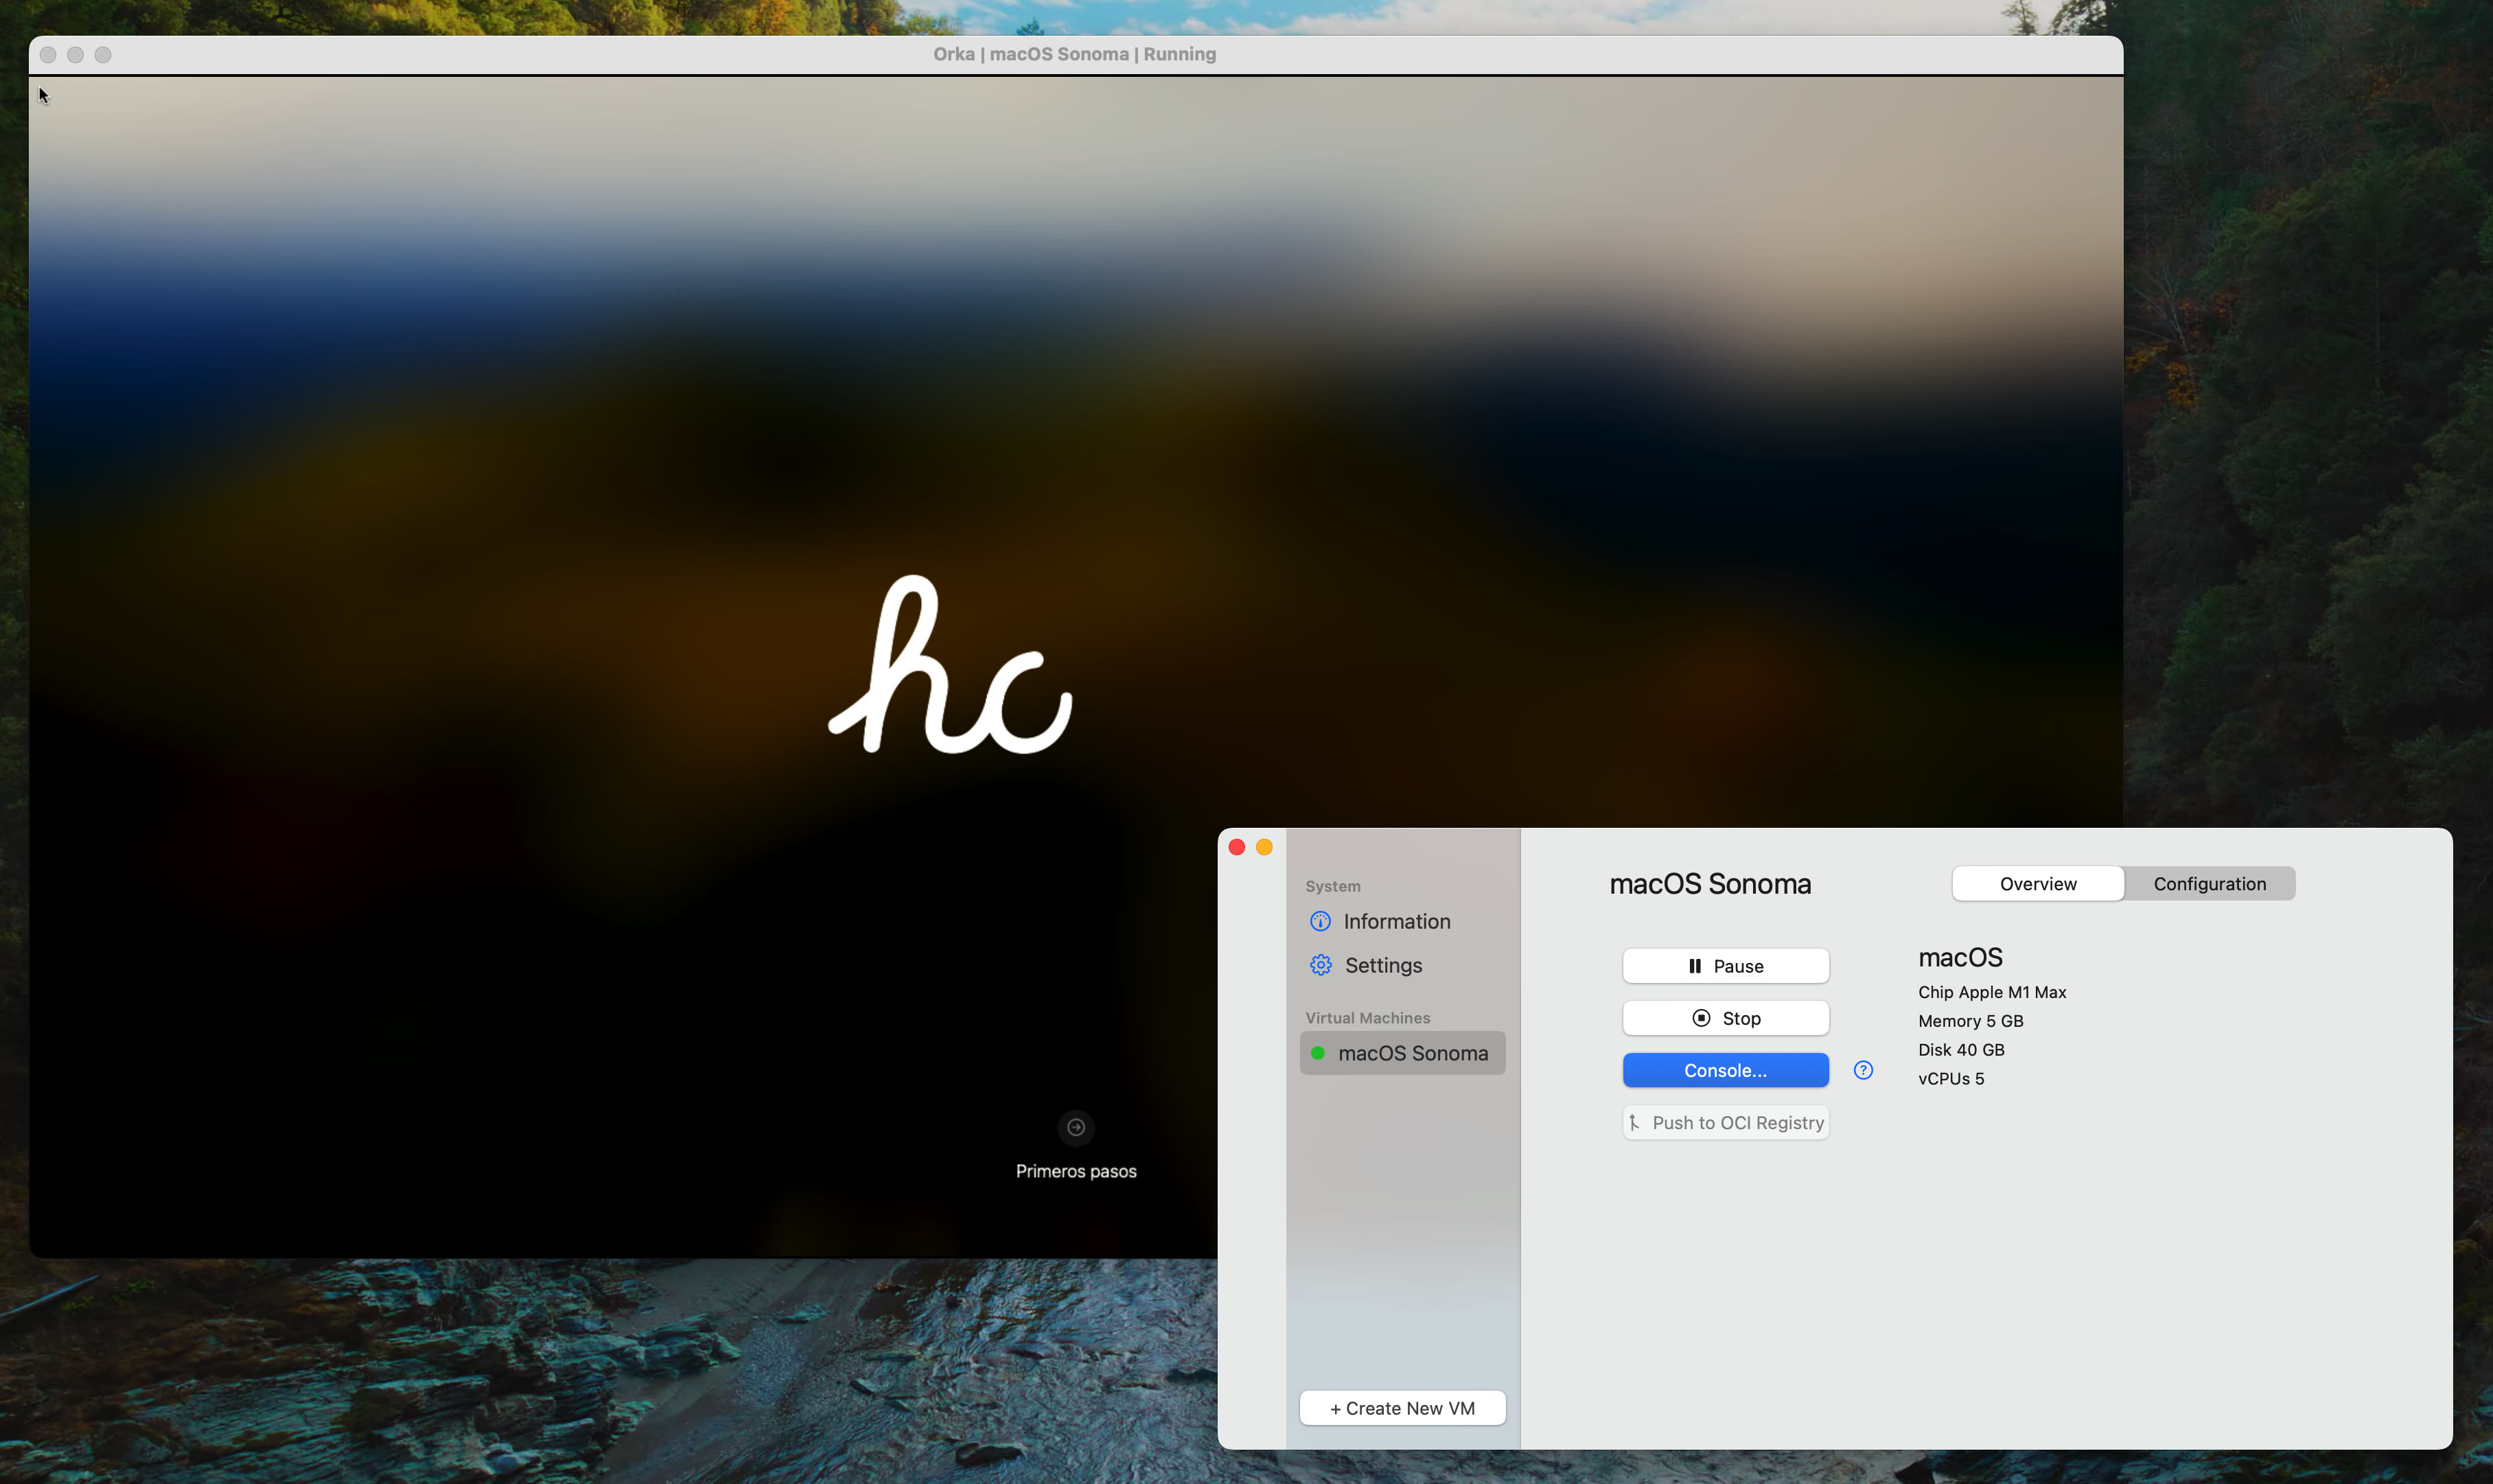Select the Overview tab
Viewport: 2493px width, 1484px height.
(x=2037, y=883)
